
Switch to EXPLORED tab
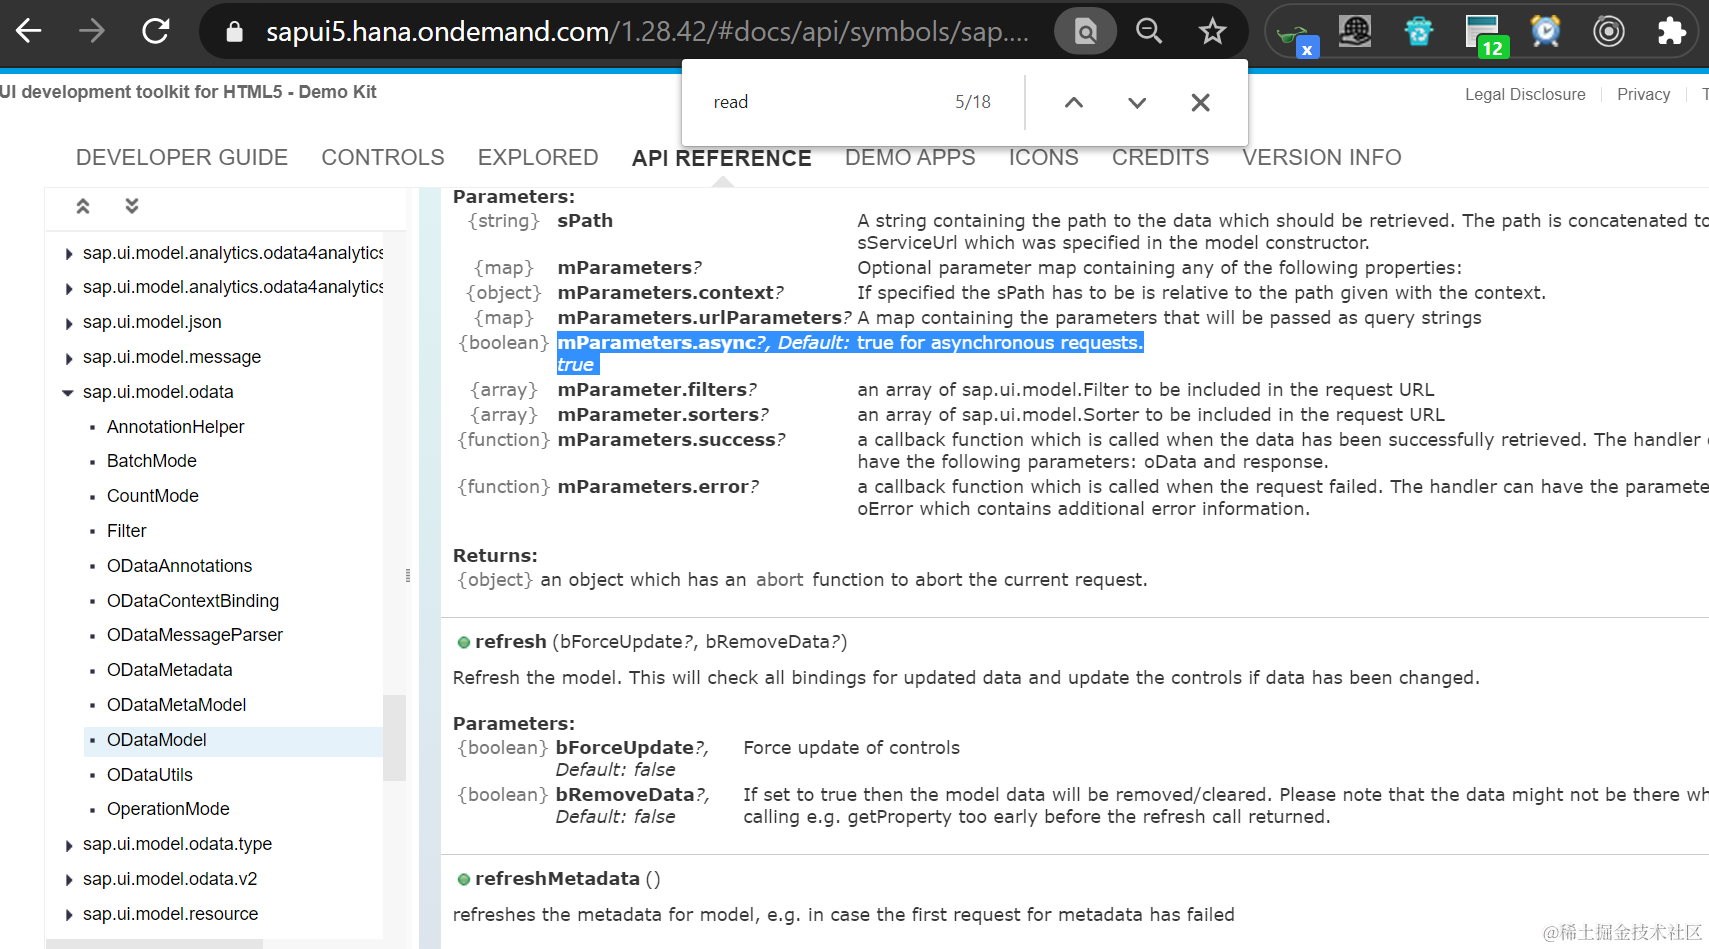[x=538, y=158]
